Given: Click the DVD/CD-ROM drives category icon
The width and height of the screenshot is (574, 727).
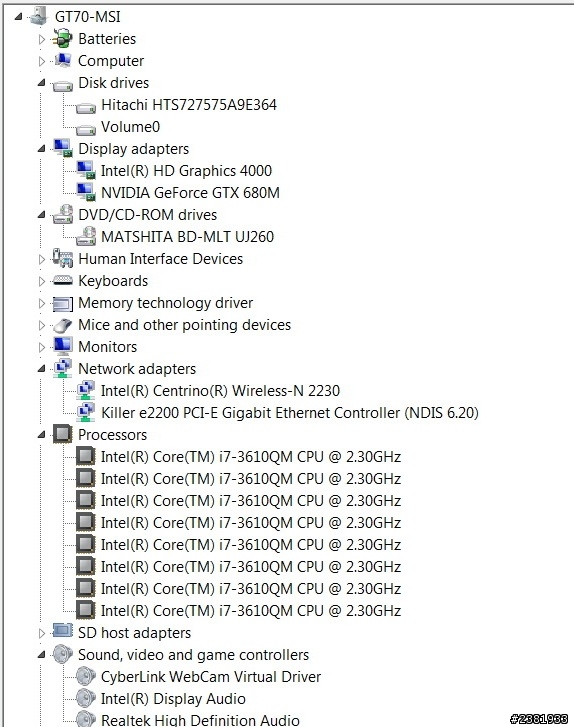Looking at the screenshot, I should (62, 214).
